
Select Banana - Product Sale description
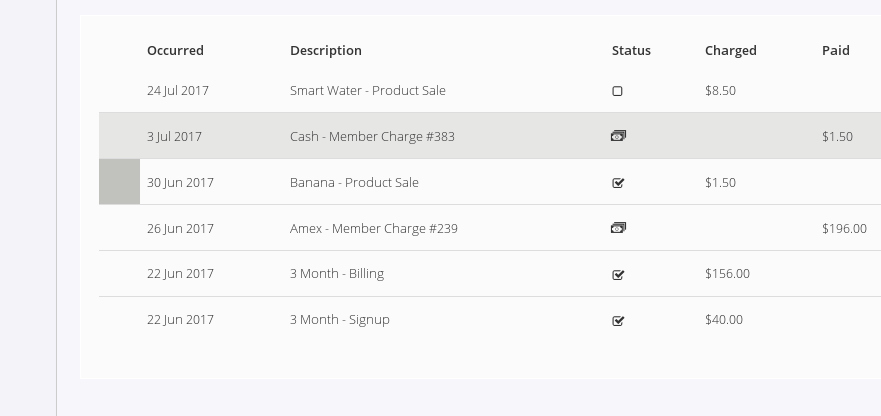coord(354,183)
